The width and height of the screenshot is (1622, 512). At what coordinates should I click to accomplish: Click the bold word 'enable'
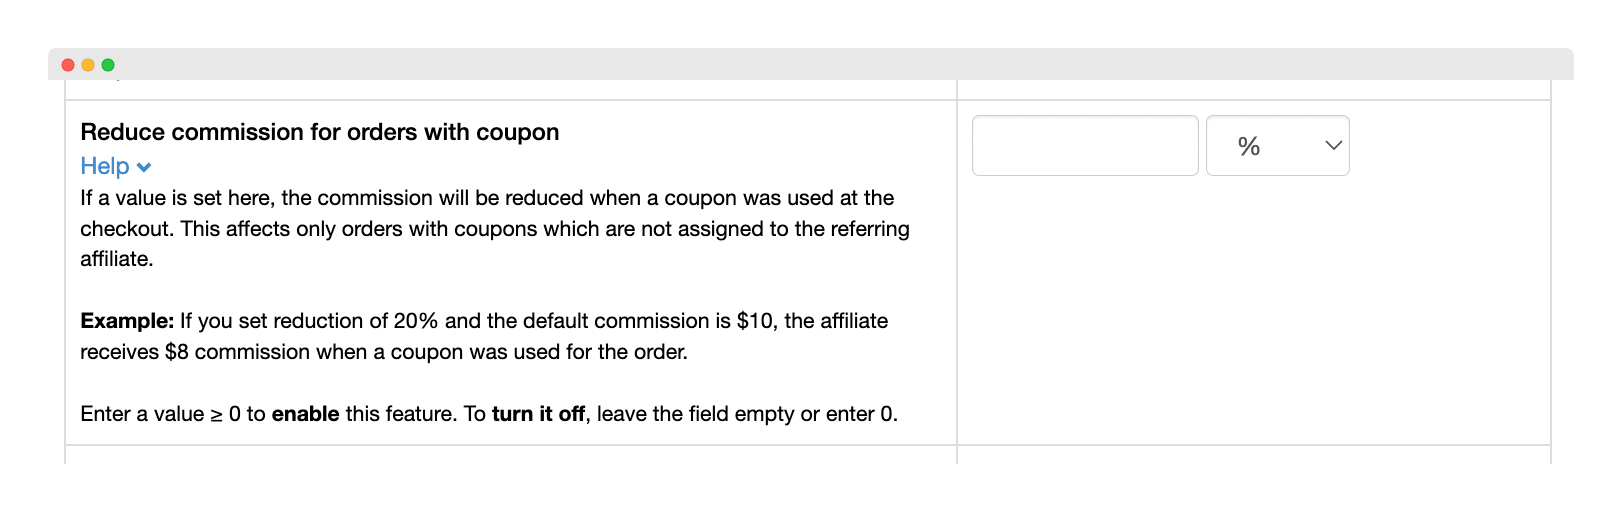(x=305, y=414)
